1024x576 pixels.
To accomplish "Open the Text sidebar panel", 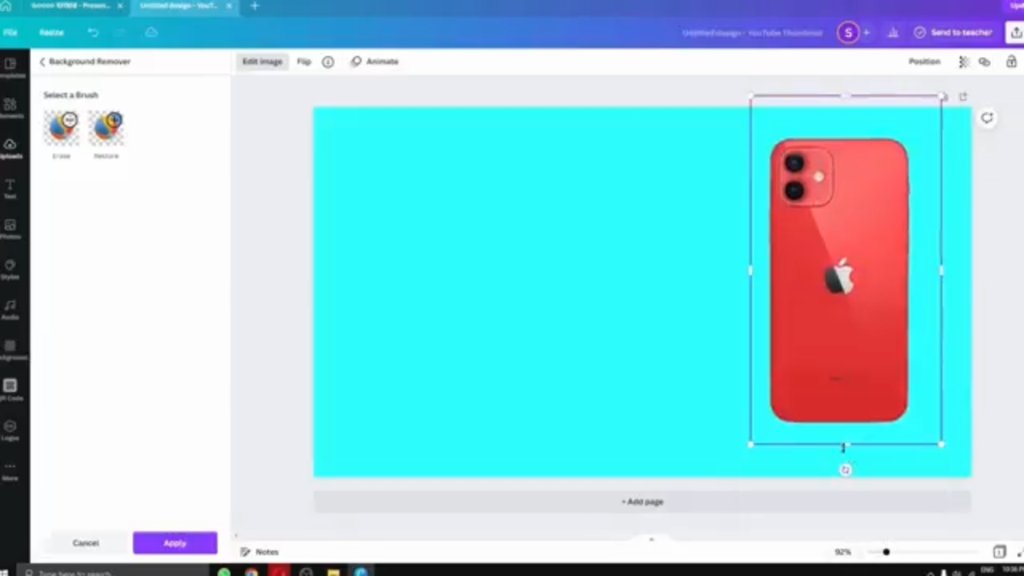I will (10, 189).
